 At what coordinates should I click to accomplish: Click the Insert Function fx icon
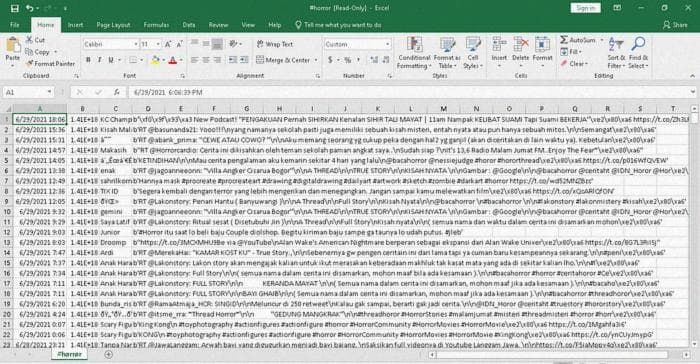coord(117,92)
